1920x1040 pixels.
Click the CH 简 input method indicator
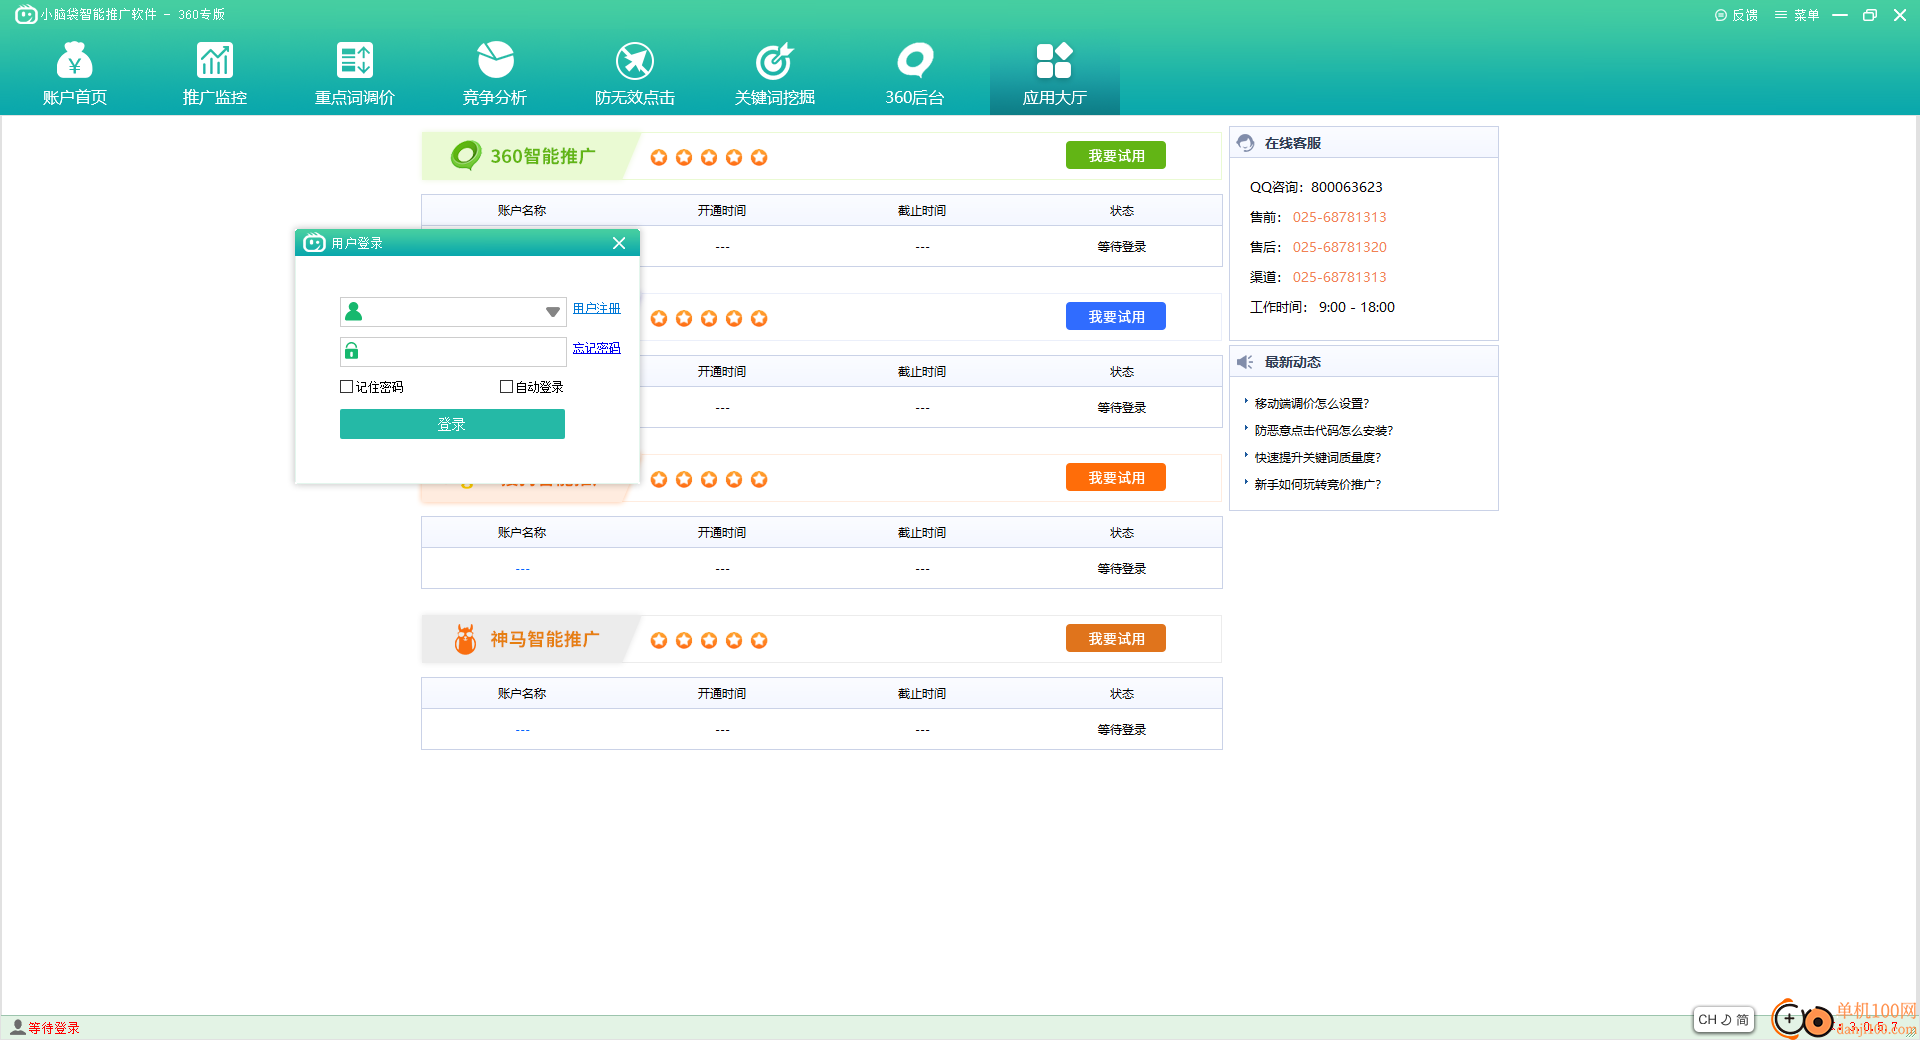click(1724, 1019)
